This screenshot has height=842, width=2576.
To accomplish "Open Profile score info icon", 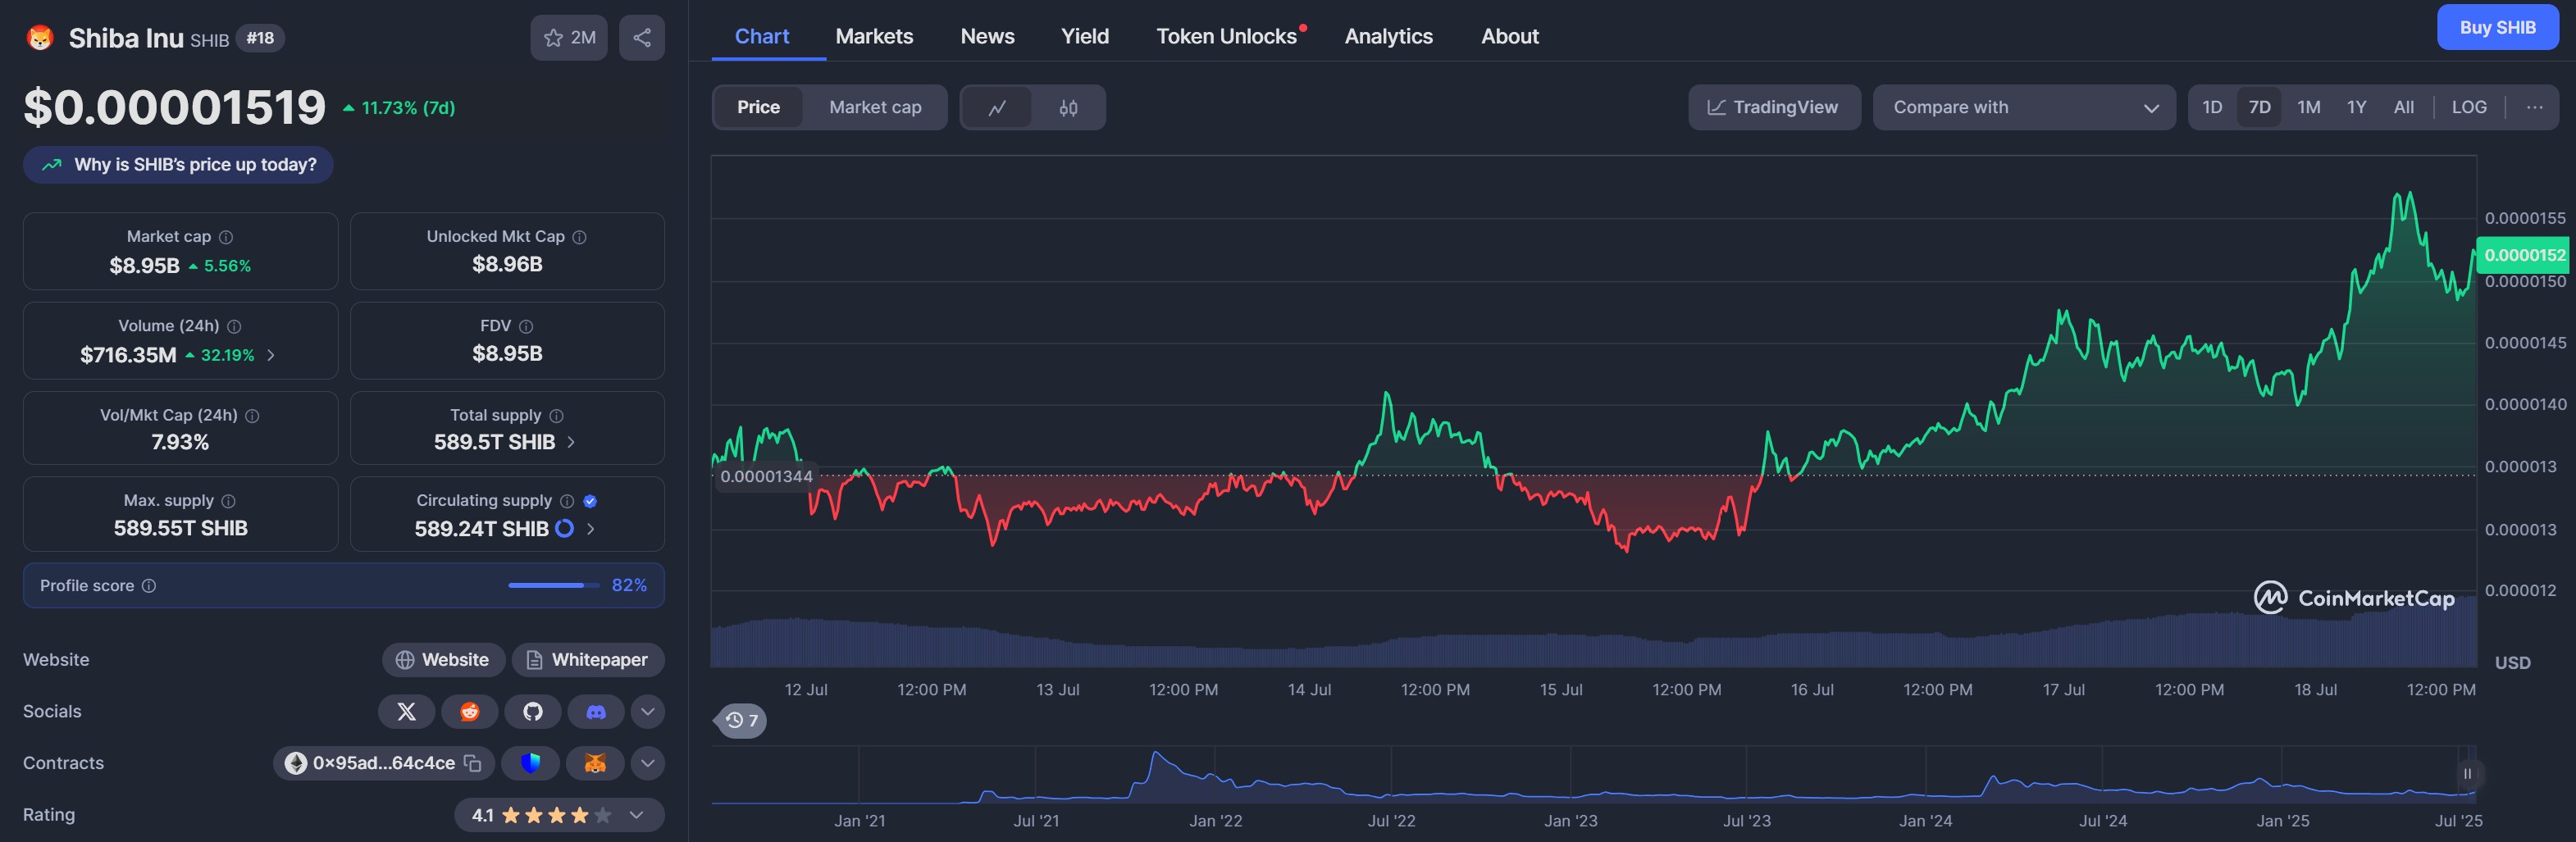I will click(149, 586).
